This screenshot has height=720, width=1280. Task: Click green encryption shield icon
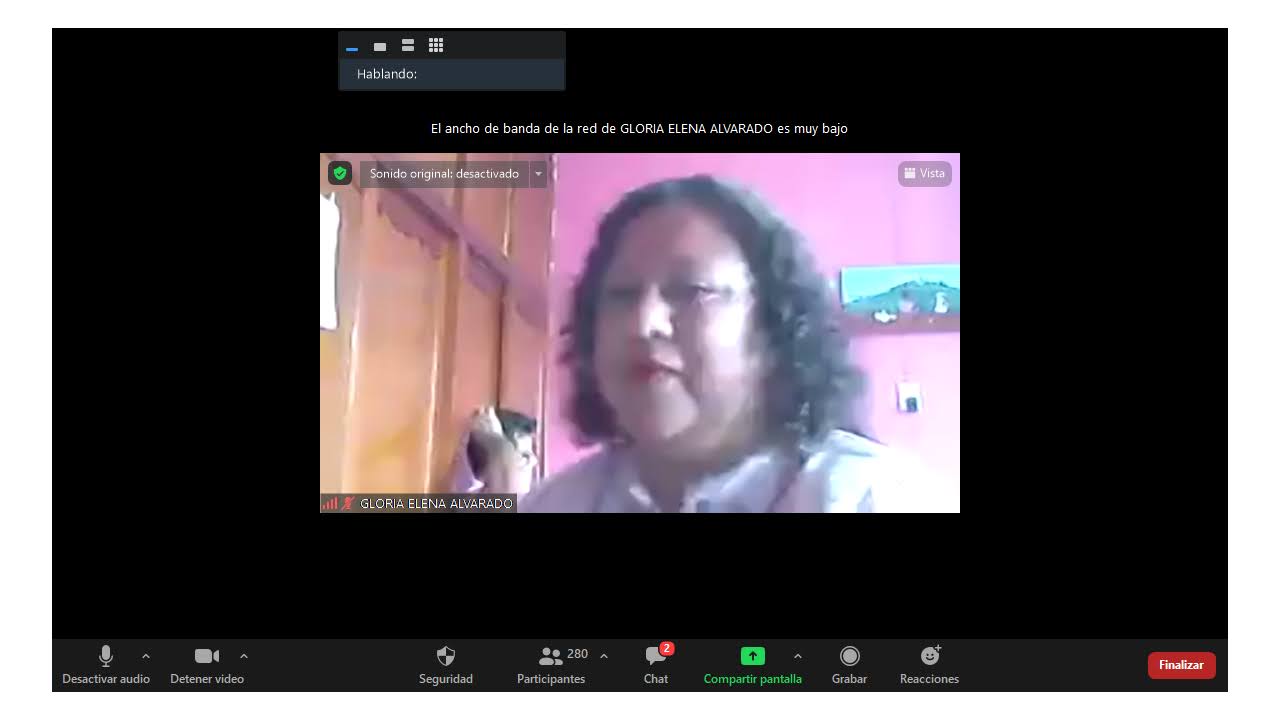(x=340, y=174)
